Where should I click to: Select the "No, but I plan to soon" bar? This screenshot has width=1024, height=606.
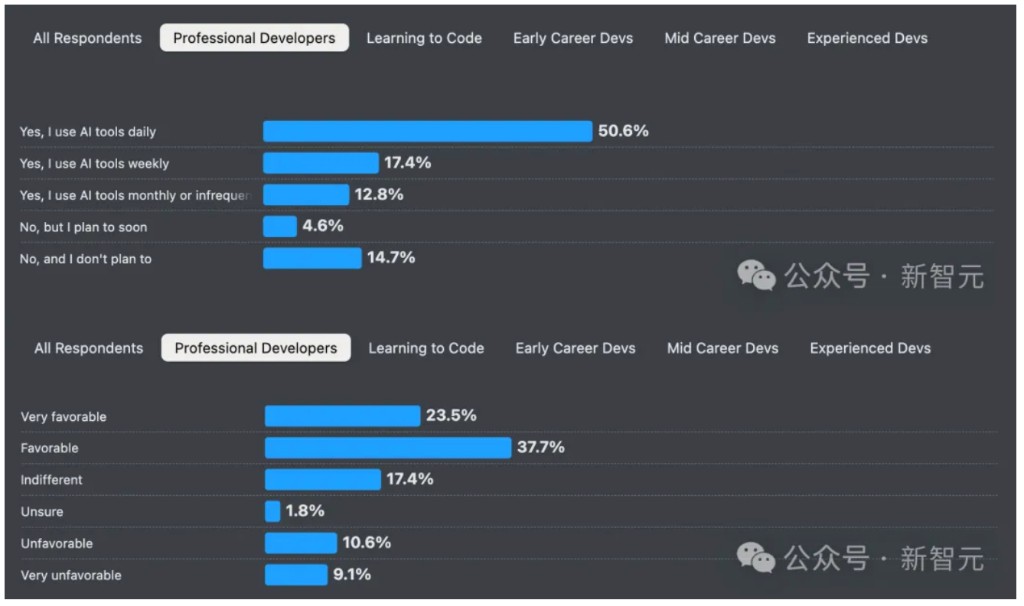click(279, 227)
